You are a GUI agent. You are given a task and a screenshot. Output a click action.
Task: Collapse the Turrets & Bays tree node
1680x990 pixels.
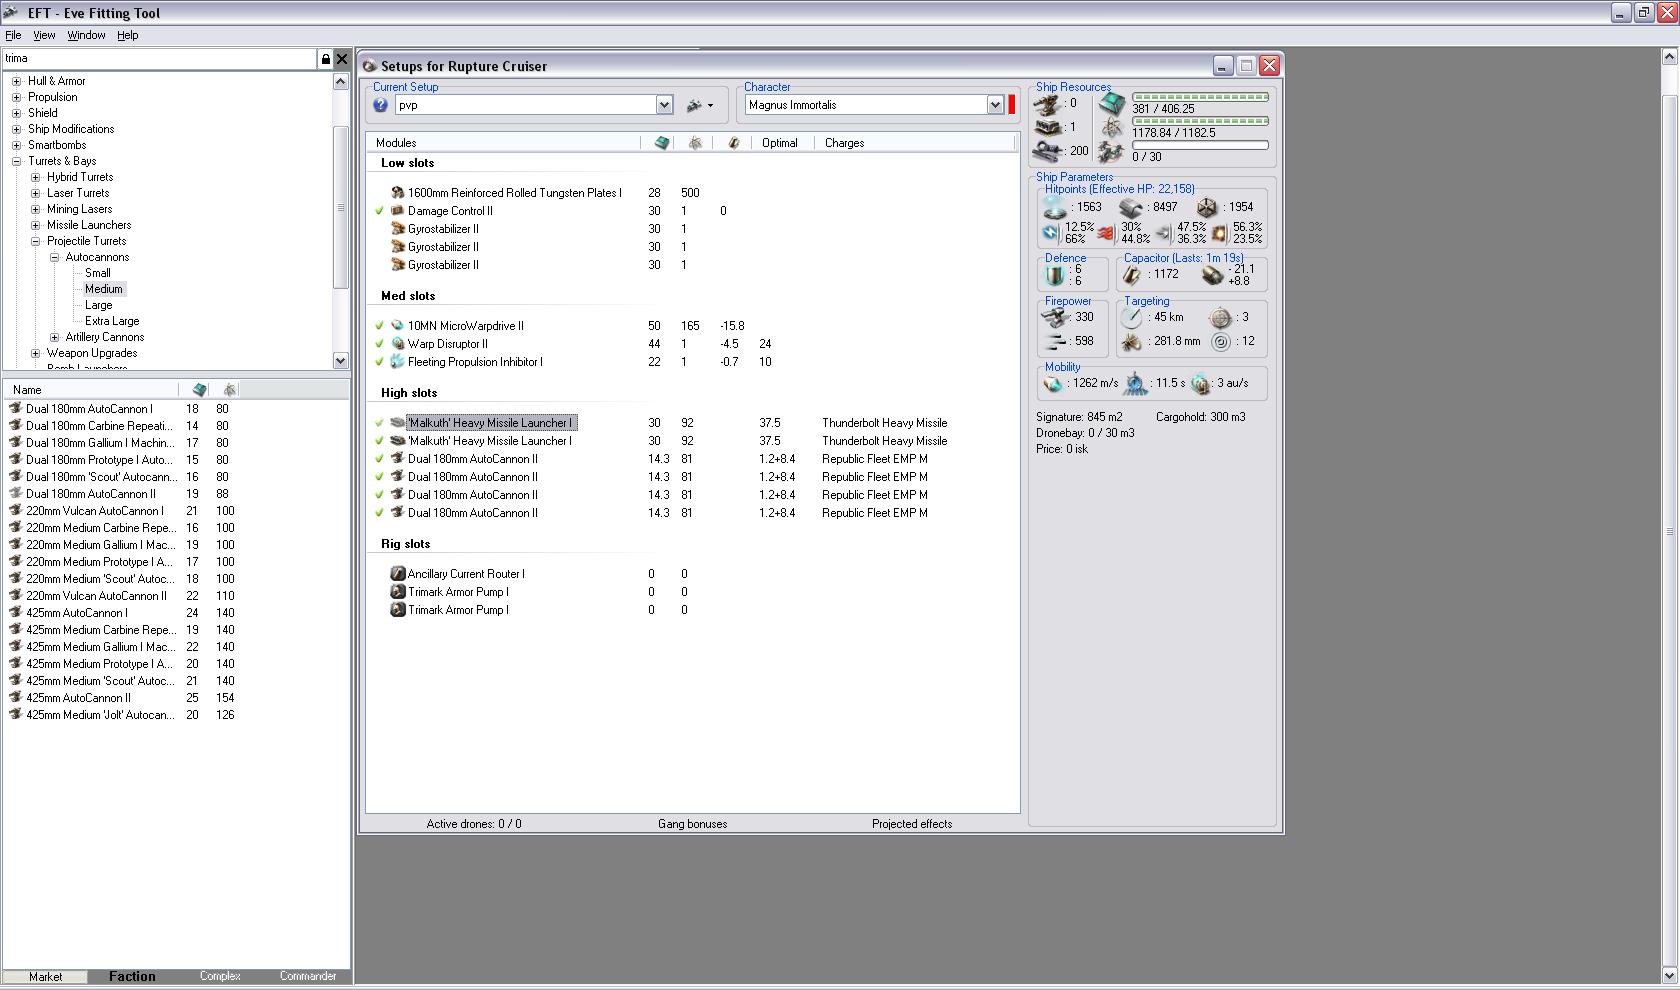pos(16,161)
